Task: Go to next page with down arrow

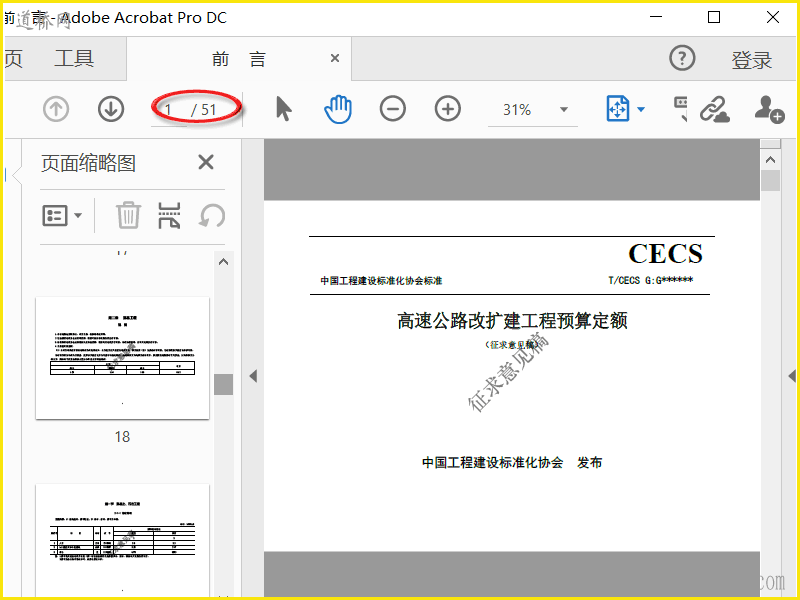Action: [x=111, y=109]
